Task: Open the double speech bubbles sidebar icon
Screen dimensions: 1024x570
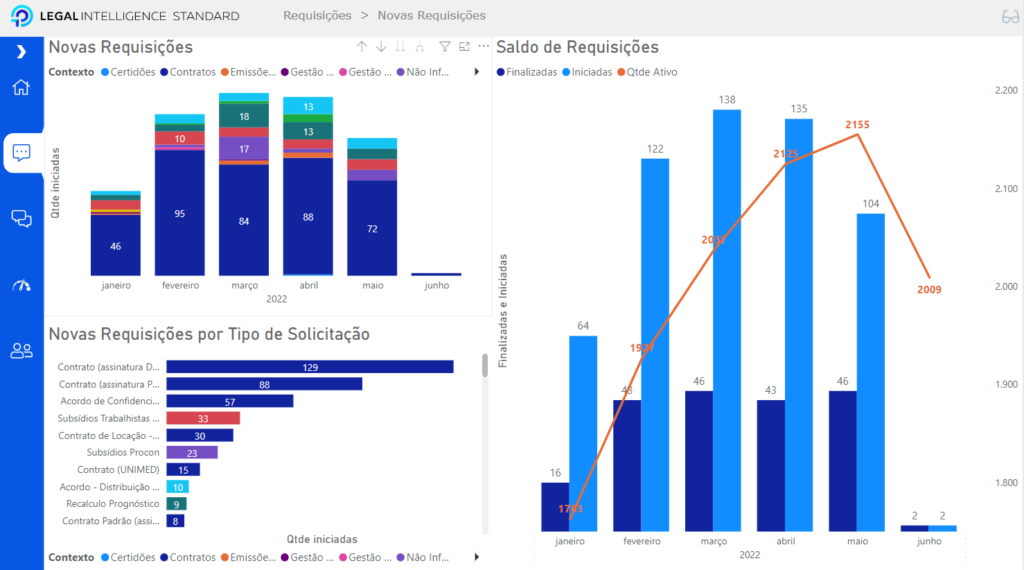Action: tap(21, 218)
